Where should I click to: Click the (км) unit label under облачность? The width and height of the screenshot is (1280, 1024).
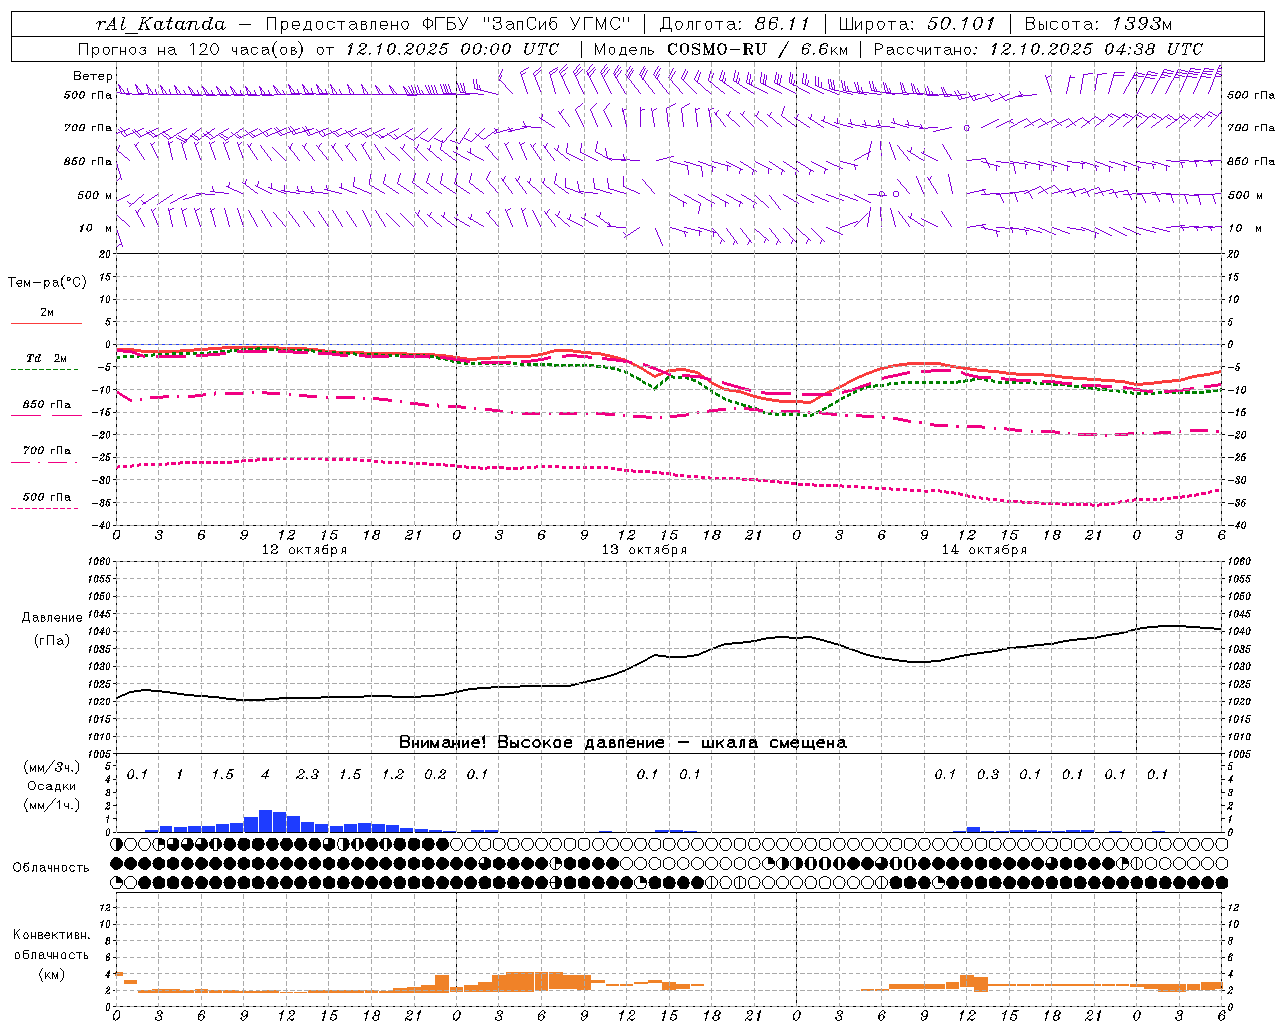52,974
